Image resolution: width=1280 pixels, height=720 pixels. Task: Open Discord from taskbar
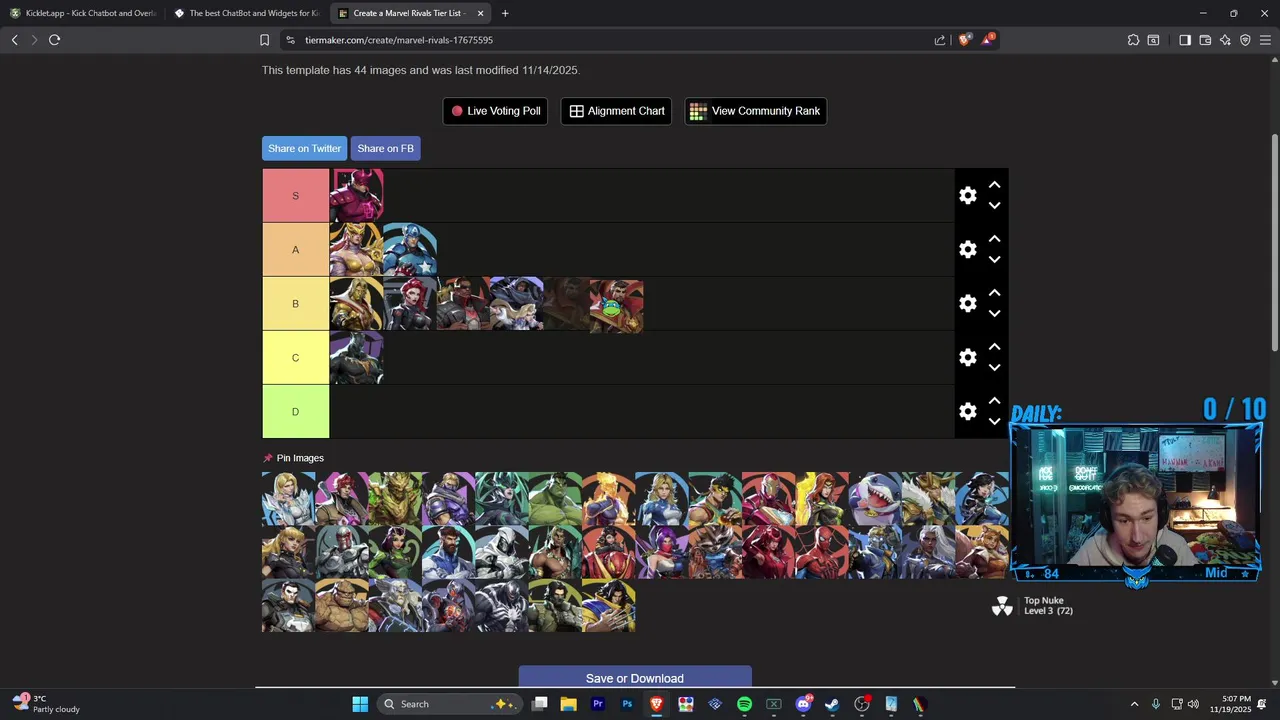coord(803,704)
